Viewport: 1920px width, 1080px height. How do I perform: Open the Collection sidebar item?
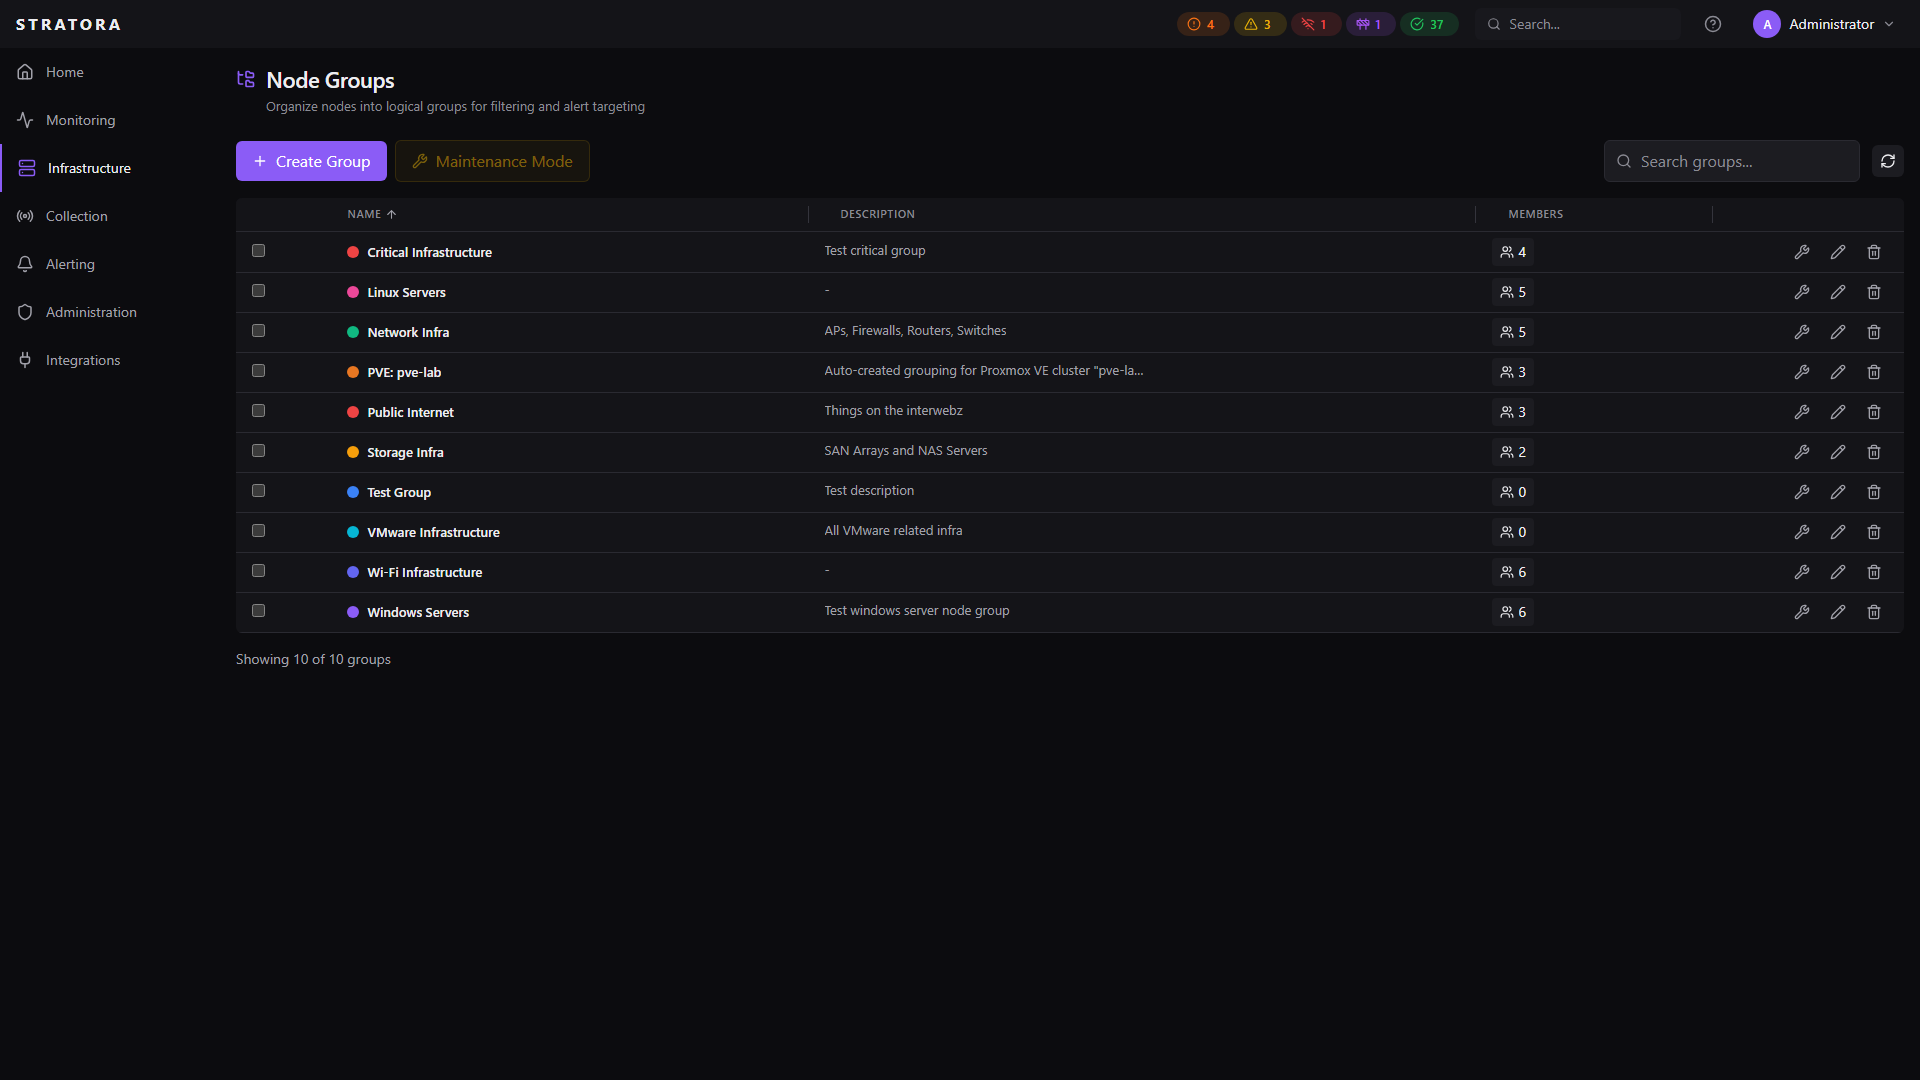pos(110,216)
